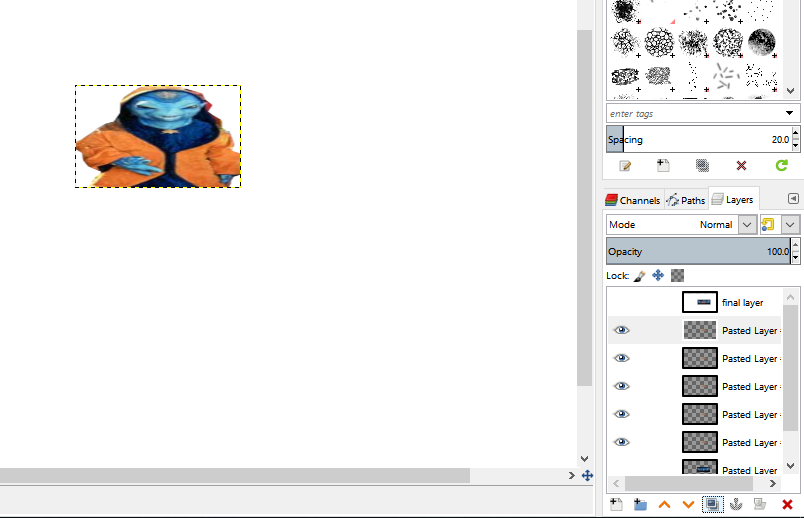Delete the selected brush

(741, 165)
